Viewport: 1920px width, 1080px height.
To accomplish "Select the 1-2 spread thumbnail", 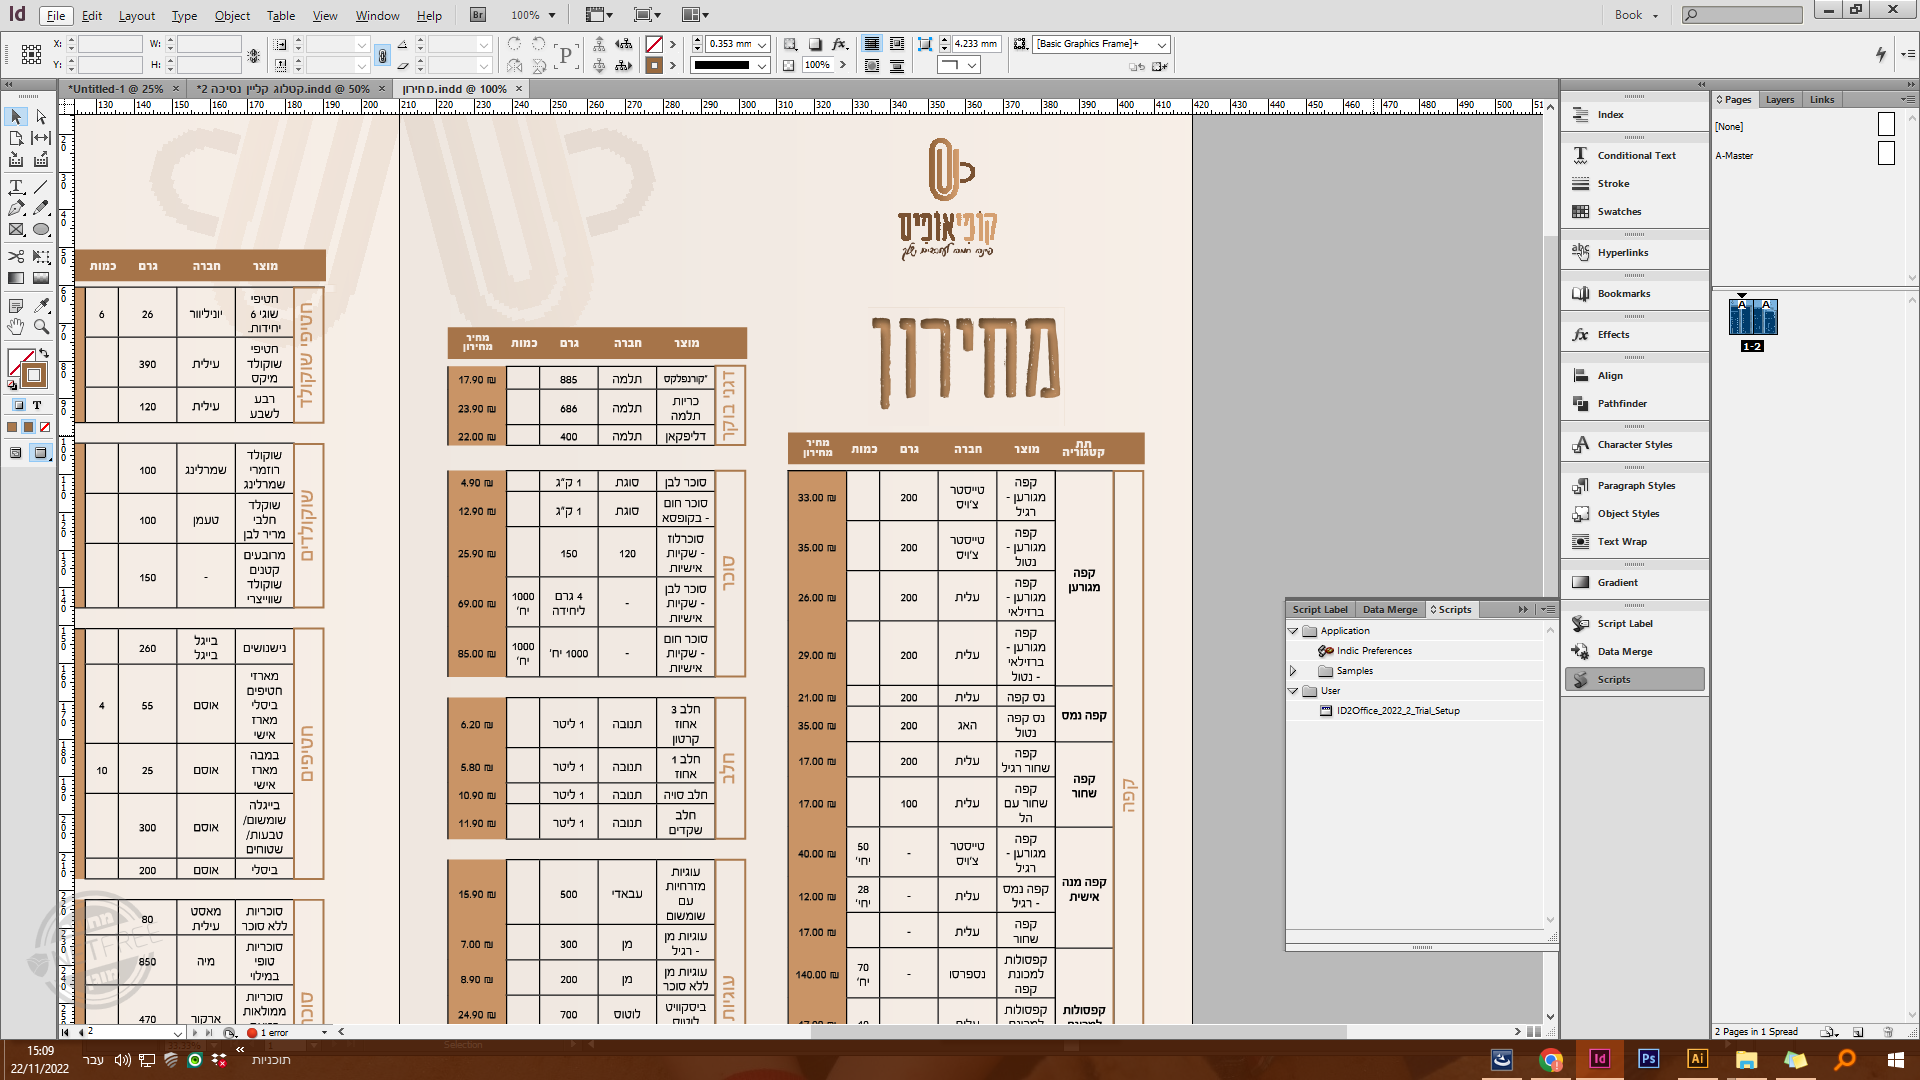I will tap(1752, 318).
